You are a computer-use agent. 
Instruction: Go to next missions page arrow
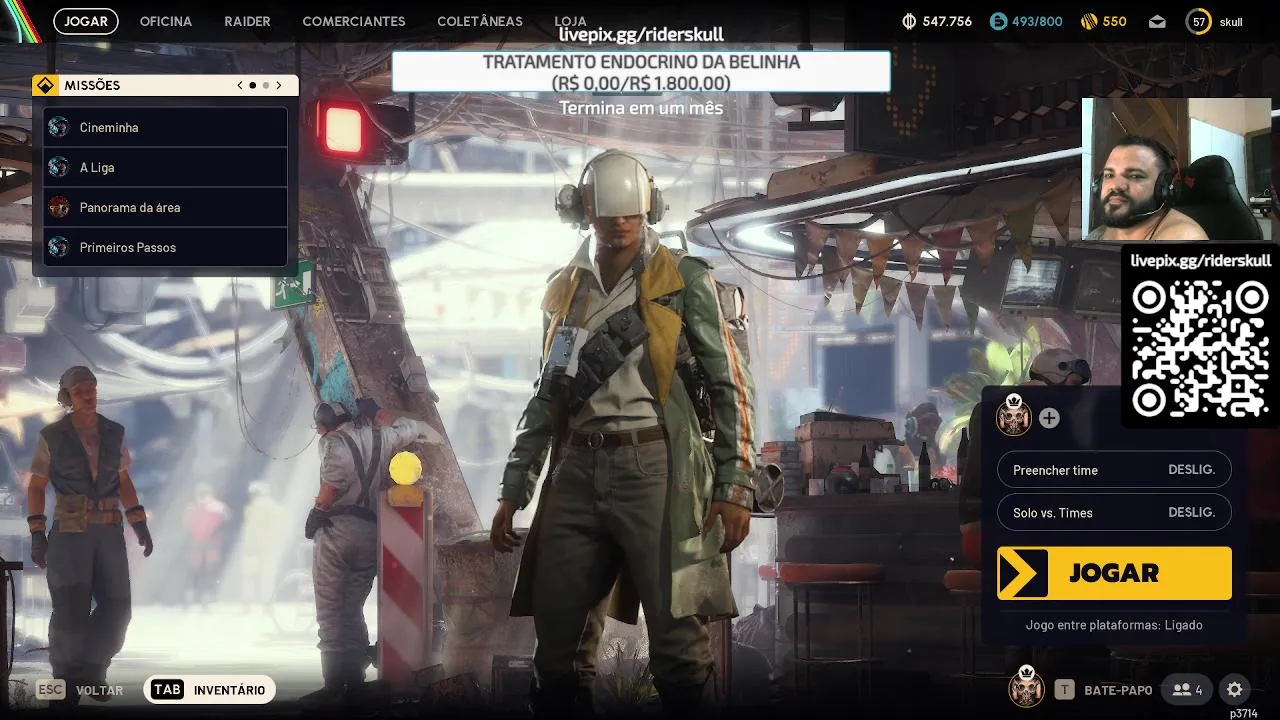(279, 85)
